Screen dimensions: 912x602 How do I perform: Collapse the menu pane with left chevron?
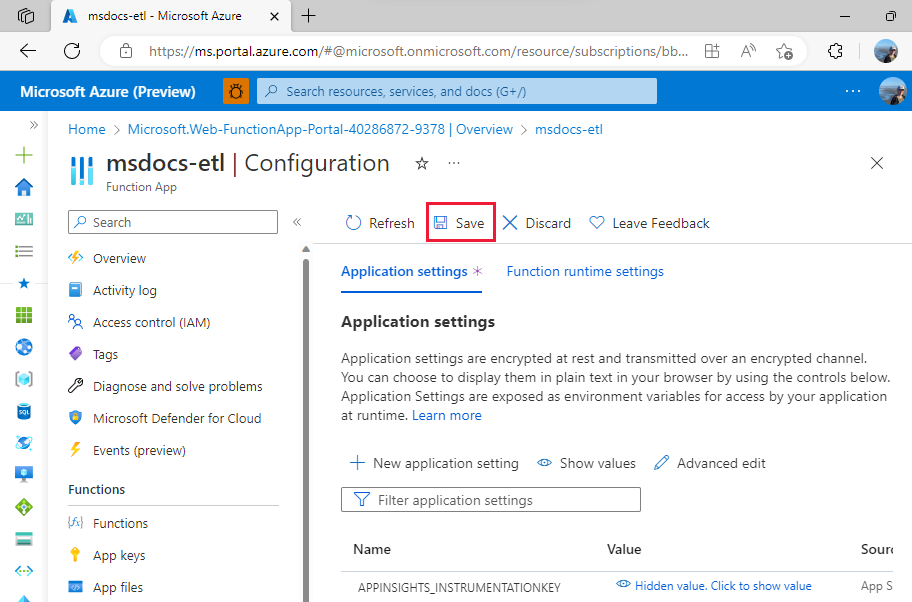click(x=297, y=222)
